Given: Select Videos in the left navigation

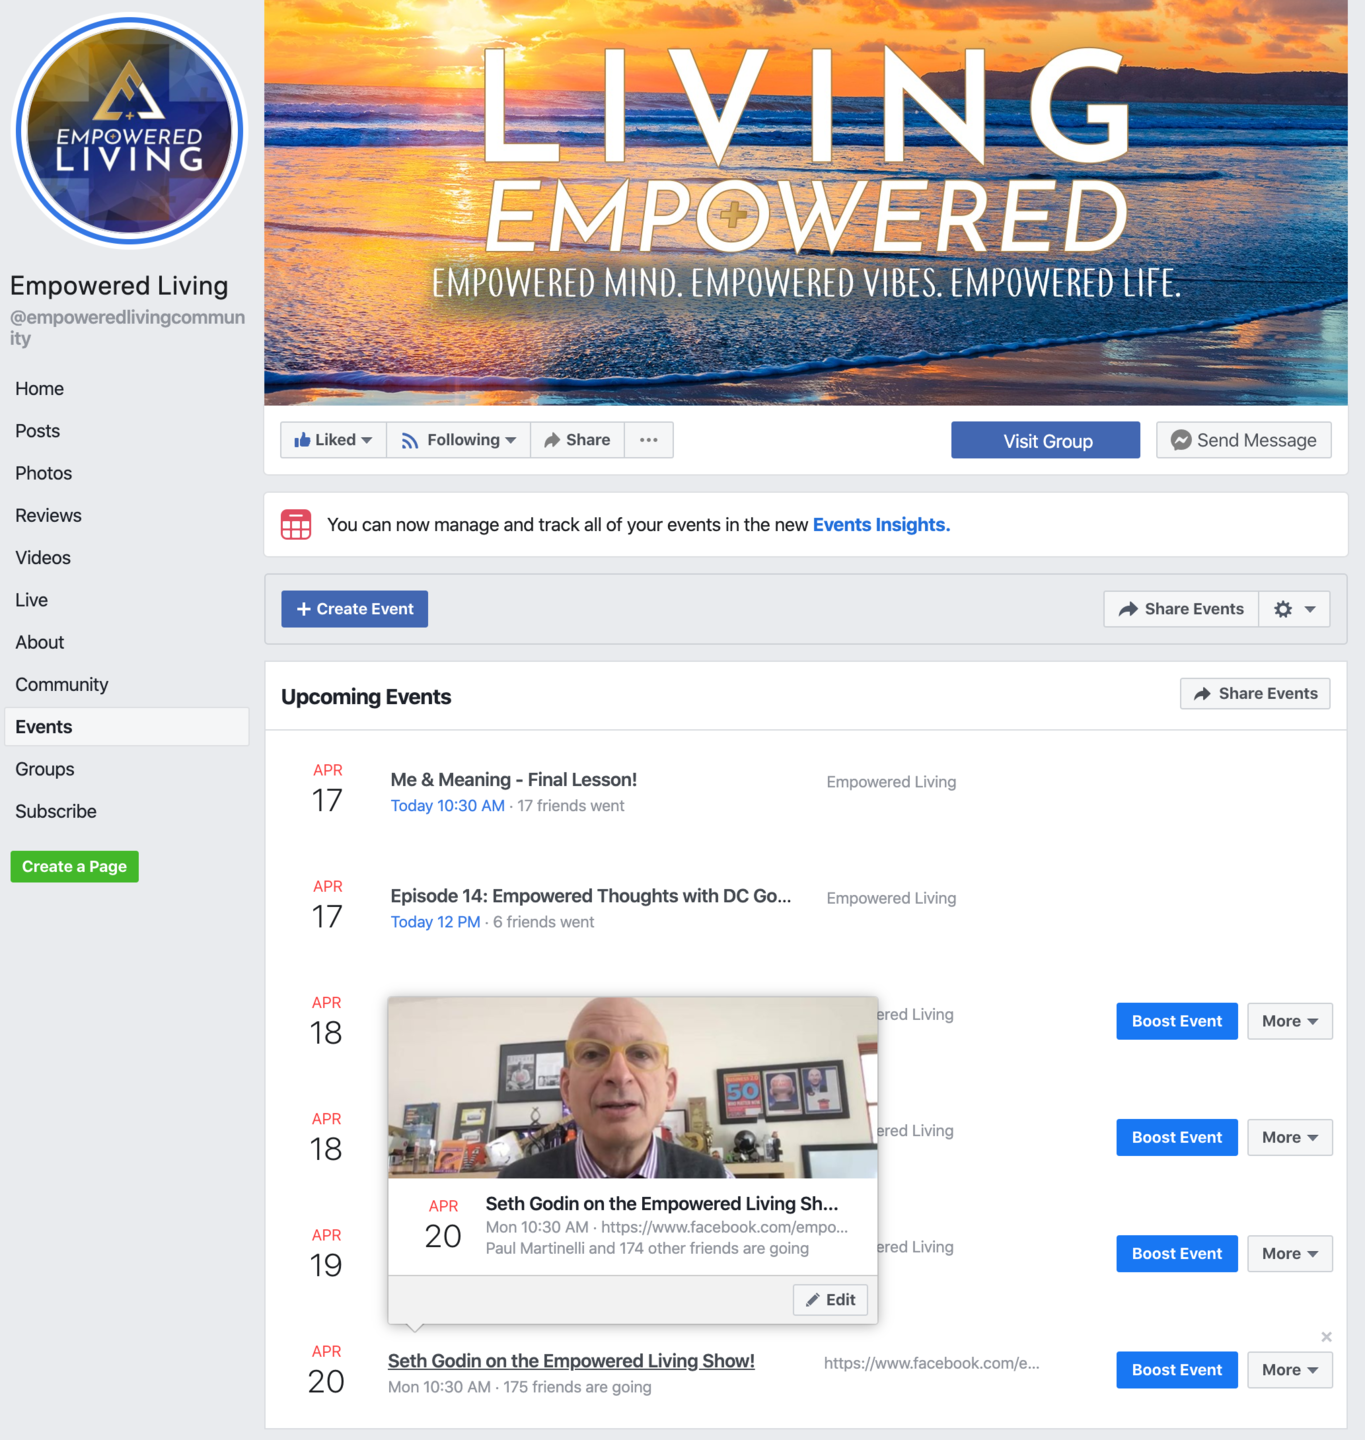Looking at the screenshot, I should click(43, 558).
